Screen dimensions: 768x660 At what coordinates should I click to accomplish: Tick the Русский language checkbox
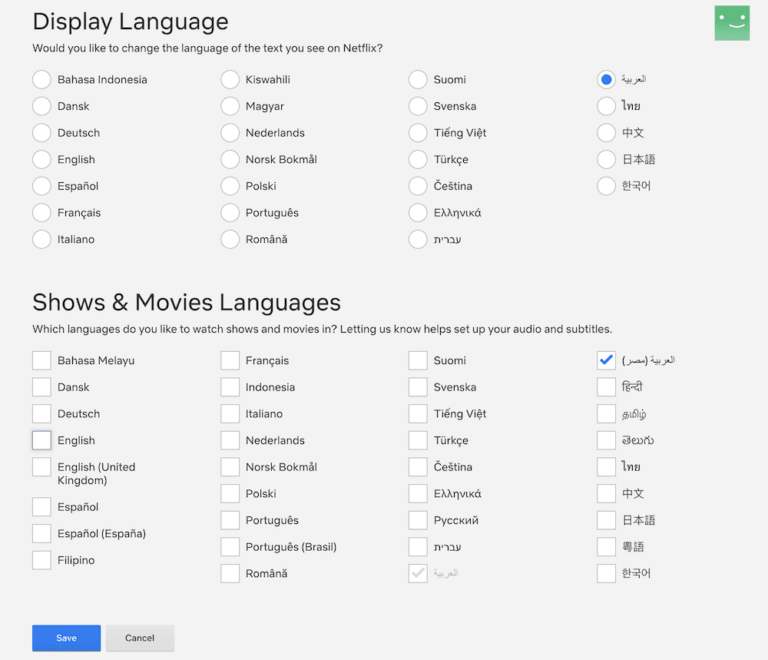tap(418, 520)
